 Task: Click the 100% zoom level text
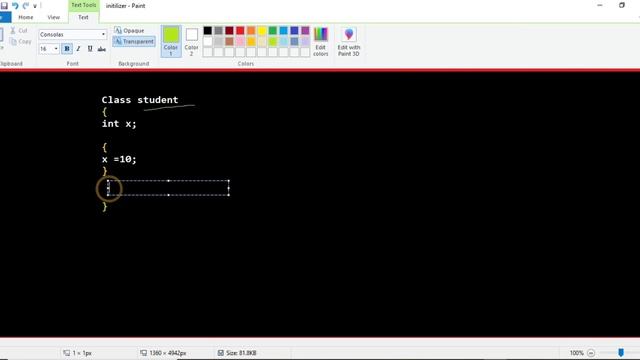click(577, 353)
